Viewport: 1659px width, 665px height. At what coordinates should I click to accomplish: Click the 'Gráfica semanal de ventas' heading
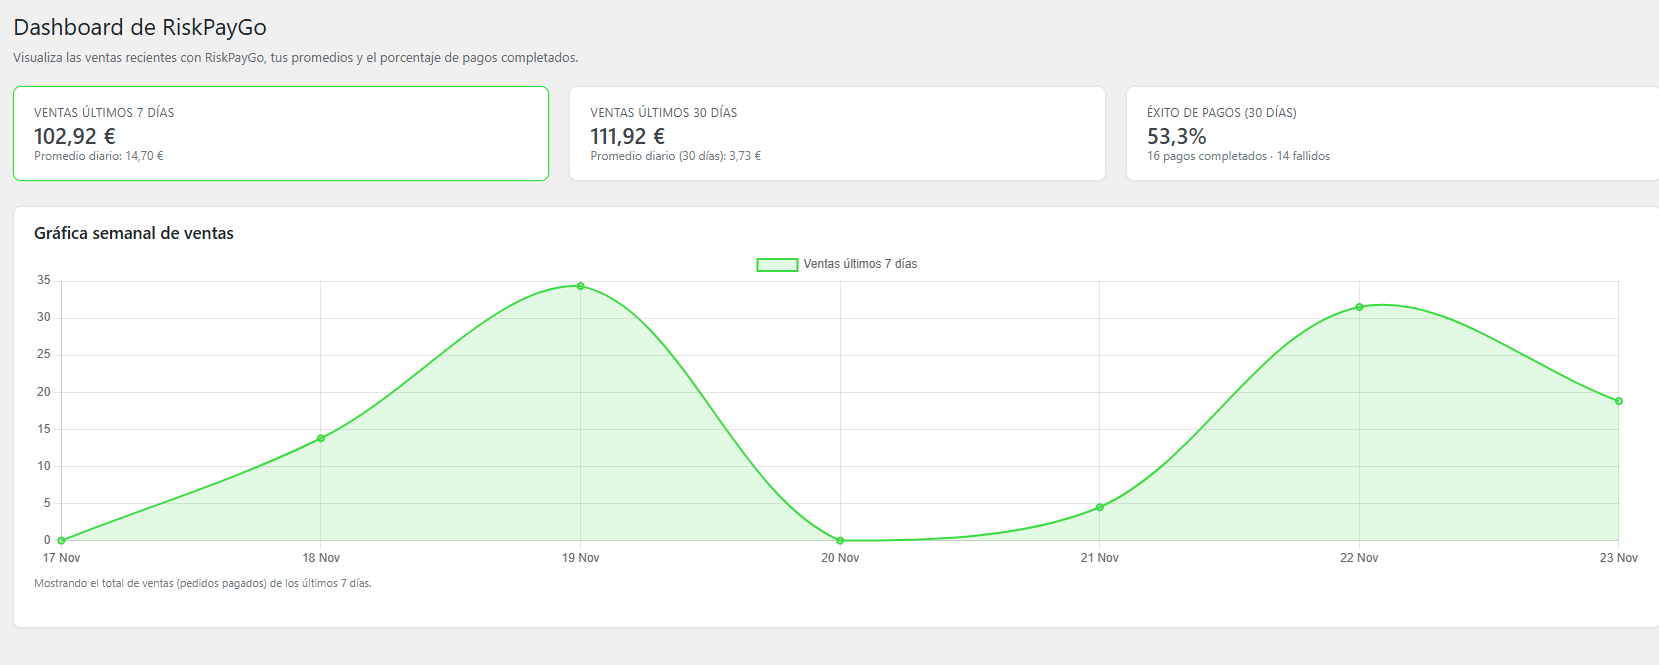[x=134, y=233]
